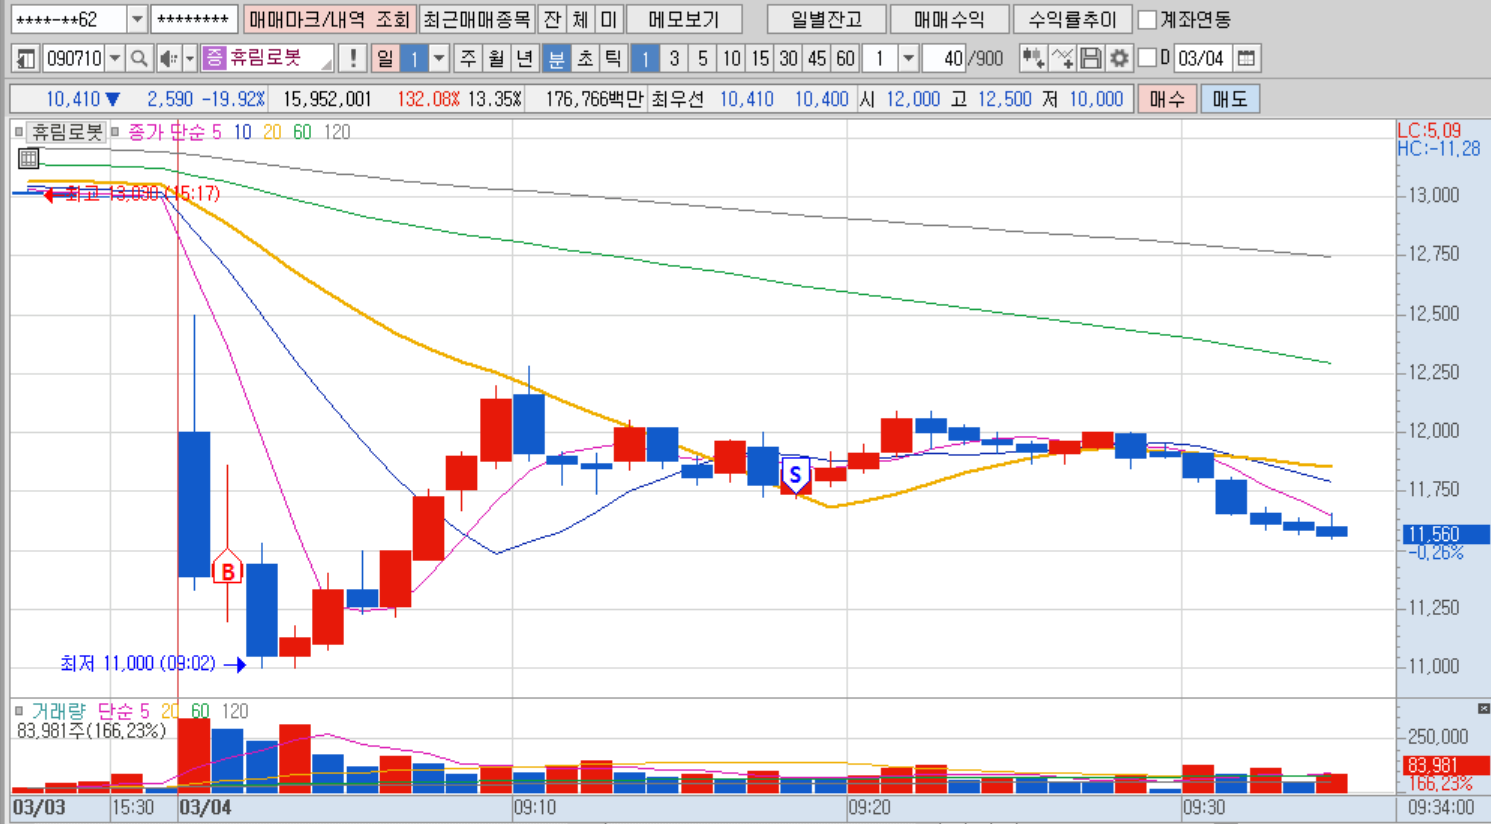The width and height of the screenshot is (1491, 824).
Task: Click the 40 bar count input field
Action: pyautogui.click(x=944, y=59)
